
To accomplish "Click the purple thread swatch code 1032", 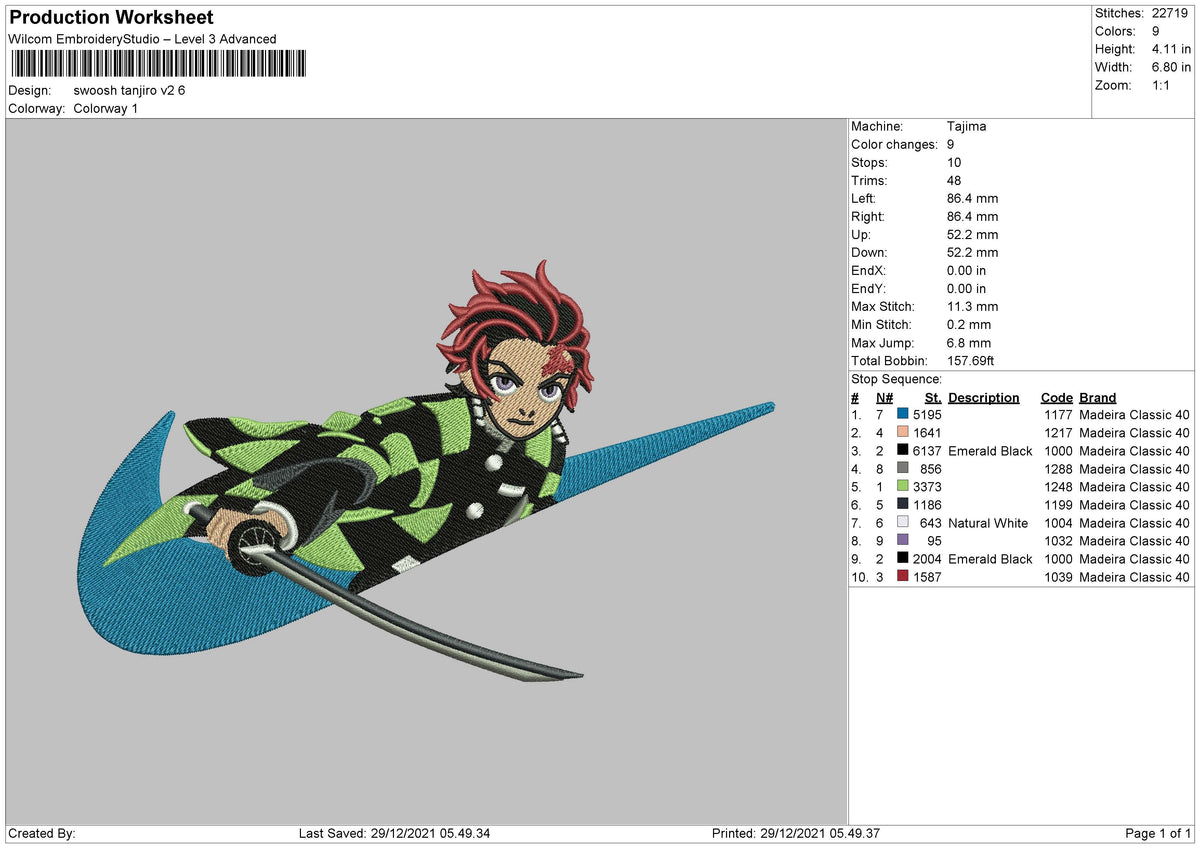I will 903,540.
